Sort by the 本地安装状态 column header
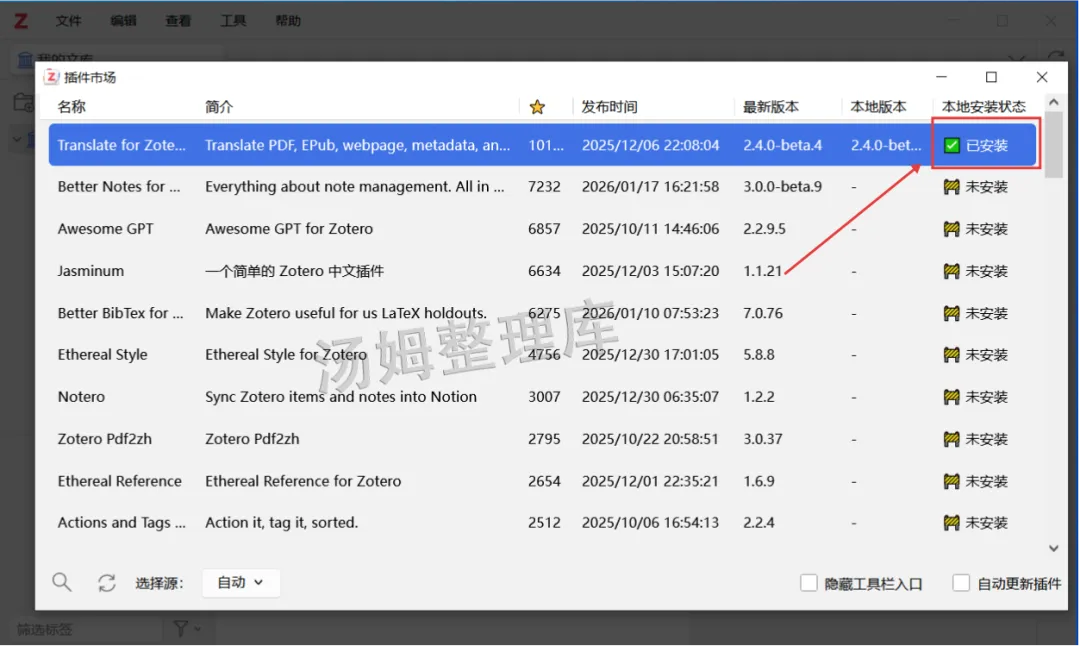Screen dimensions: 1080x646 [984, 107]
